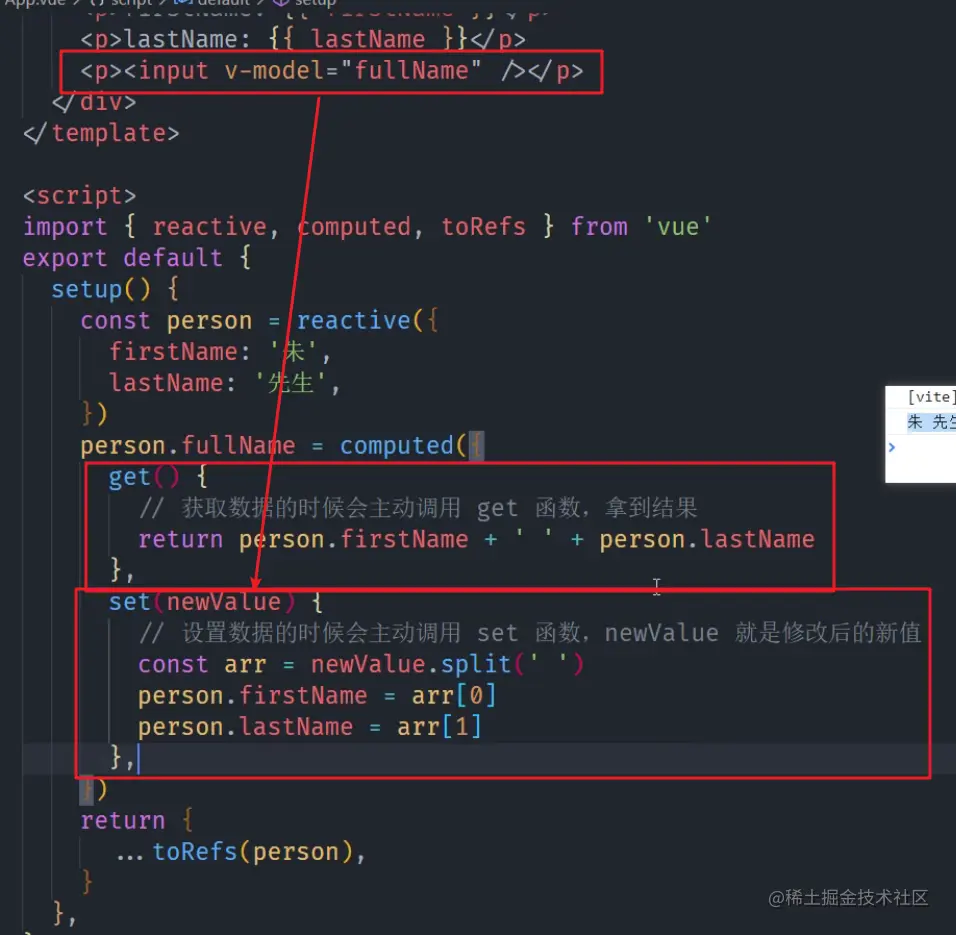Click the reactive( function call
The height and width of the screenshot is (935, 956).
click(x=360, y=321)
